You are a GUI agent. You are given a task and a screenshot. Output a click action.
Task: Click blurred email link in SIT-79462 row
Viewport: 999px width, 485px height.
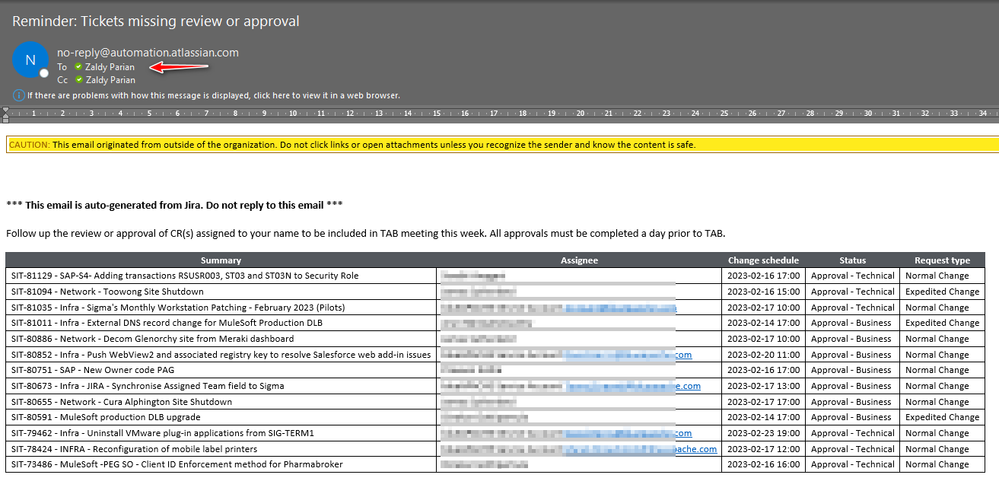(x=628, y=433)
